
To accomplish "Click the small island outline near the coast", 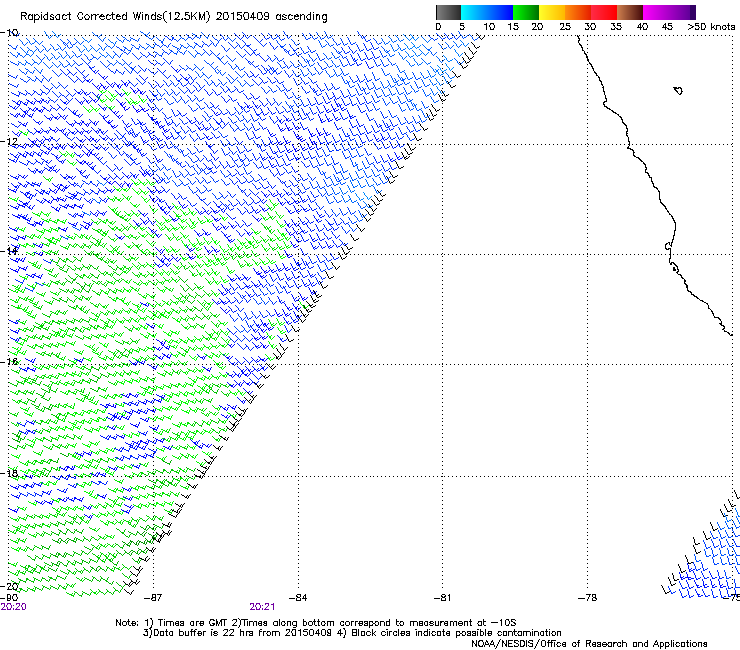I will 678,91.
